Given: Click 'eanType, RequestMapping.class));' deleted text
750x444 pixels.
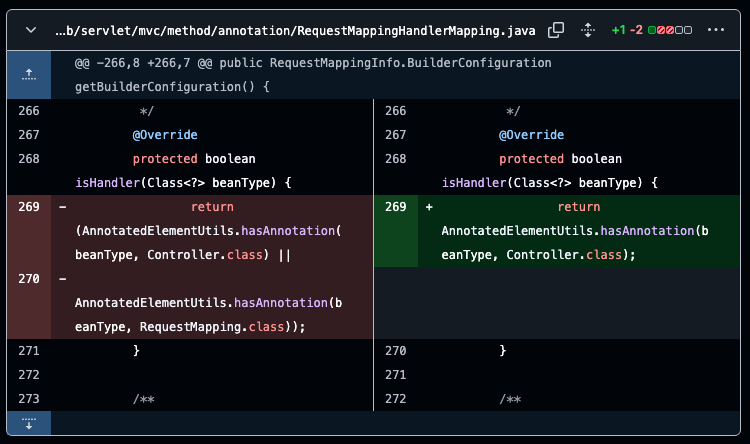Looking at the screenshot, I should (x=190, y=327).
